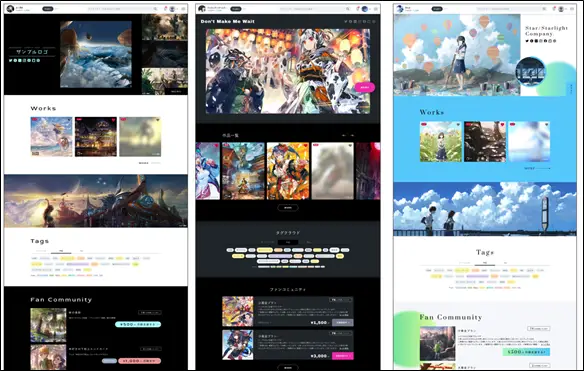Toggle the heart on the red-toned Works thumbnail
This screenshot has height=371, width=584.
pyautogui.click(x=502, y=125)
